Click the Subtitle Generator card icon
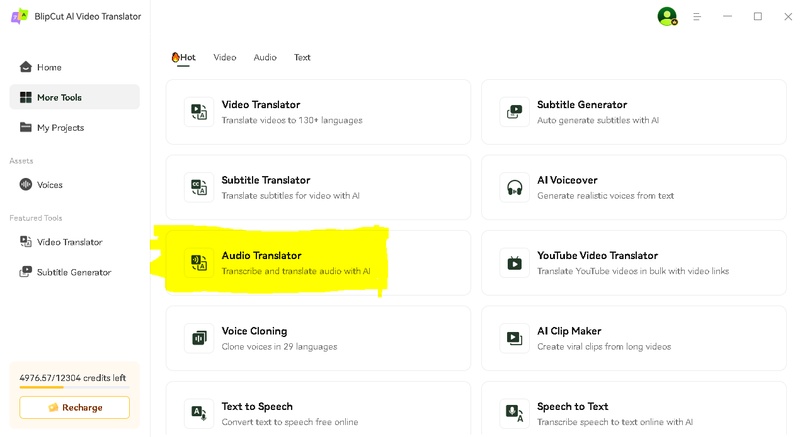Image resolution: width=800 pixels, height=437 pixels. tap(514, 112)
